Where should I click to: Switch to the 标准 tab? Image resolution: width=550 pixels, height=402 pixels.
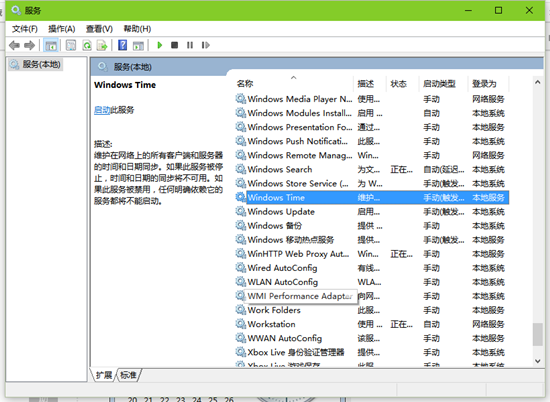click(x=128, y=375)
